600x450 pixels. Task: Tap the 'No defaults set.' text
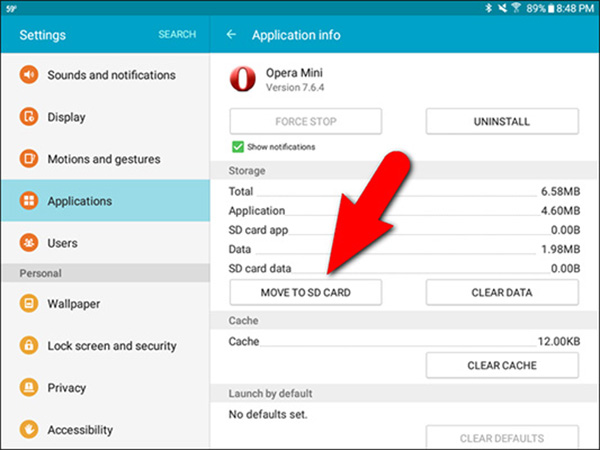click(268, 414)
